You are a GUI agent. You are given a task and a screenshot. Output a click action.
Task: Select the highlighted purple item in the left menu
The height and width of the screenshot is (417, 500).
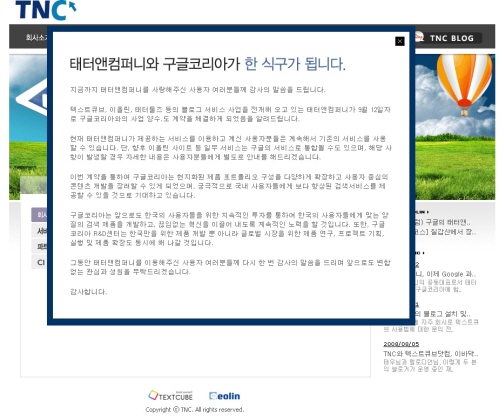pyautogui.click(x=40, y=215)
